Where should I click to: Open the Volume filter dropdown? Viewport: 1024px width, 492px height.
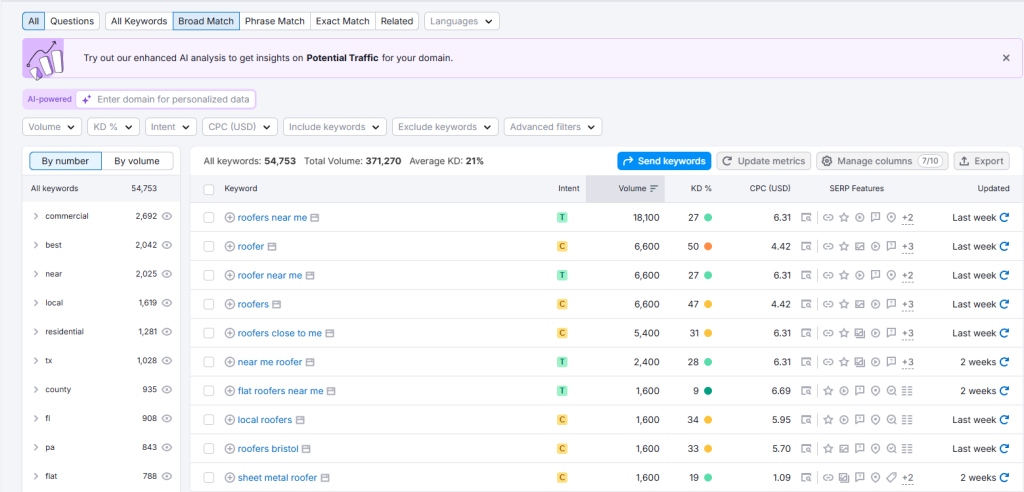point(52,127)
